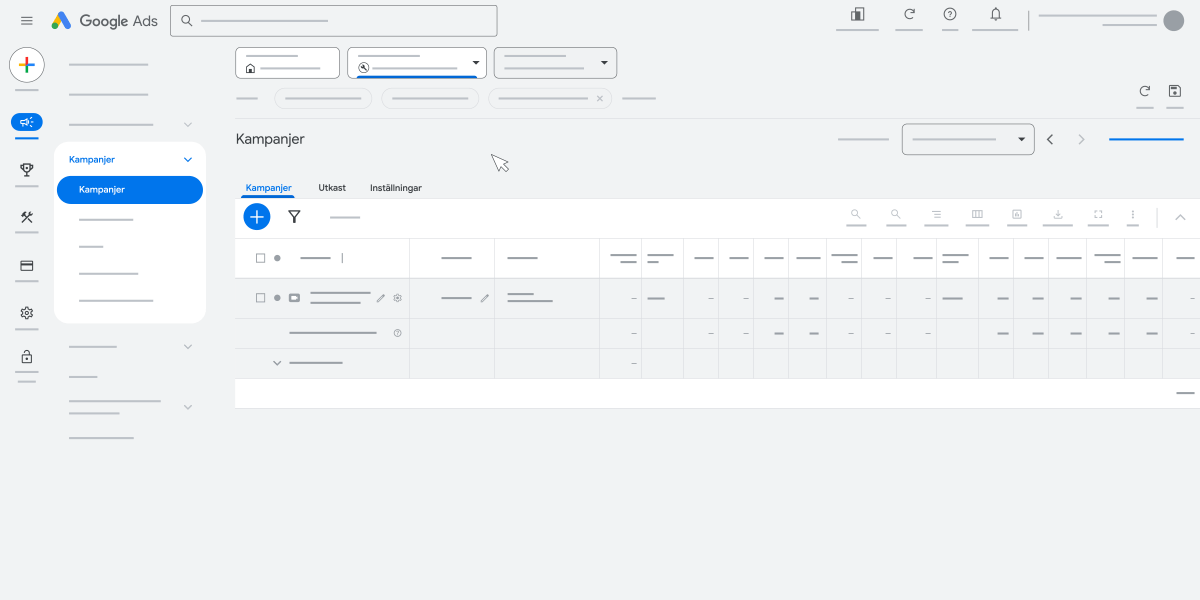Screen dimensions: 1200x600
Task: Open the Tools wrench icon in sidebar
Action: (27, 218)
